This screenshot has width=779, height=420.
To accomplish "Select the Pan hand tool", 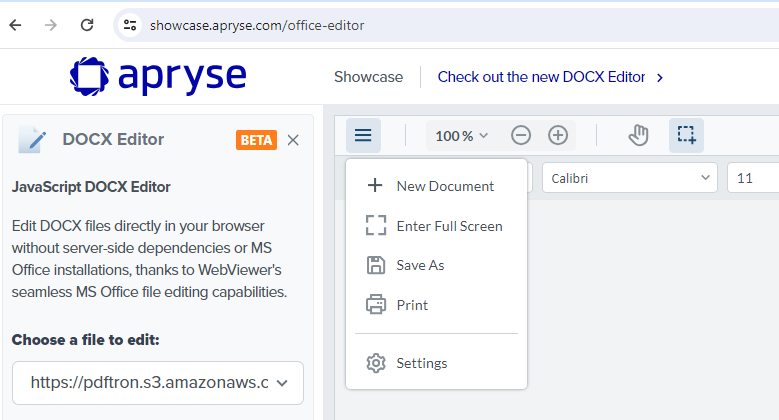I will 638,135.
